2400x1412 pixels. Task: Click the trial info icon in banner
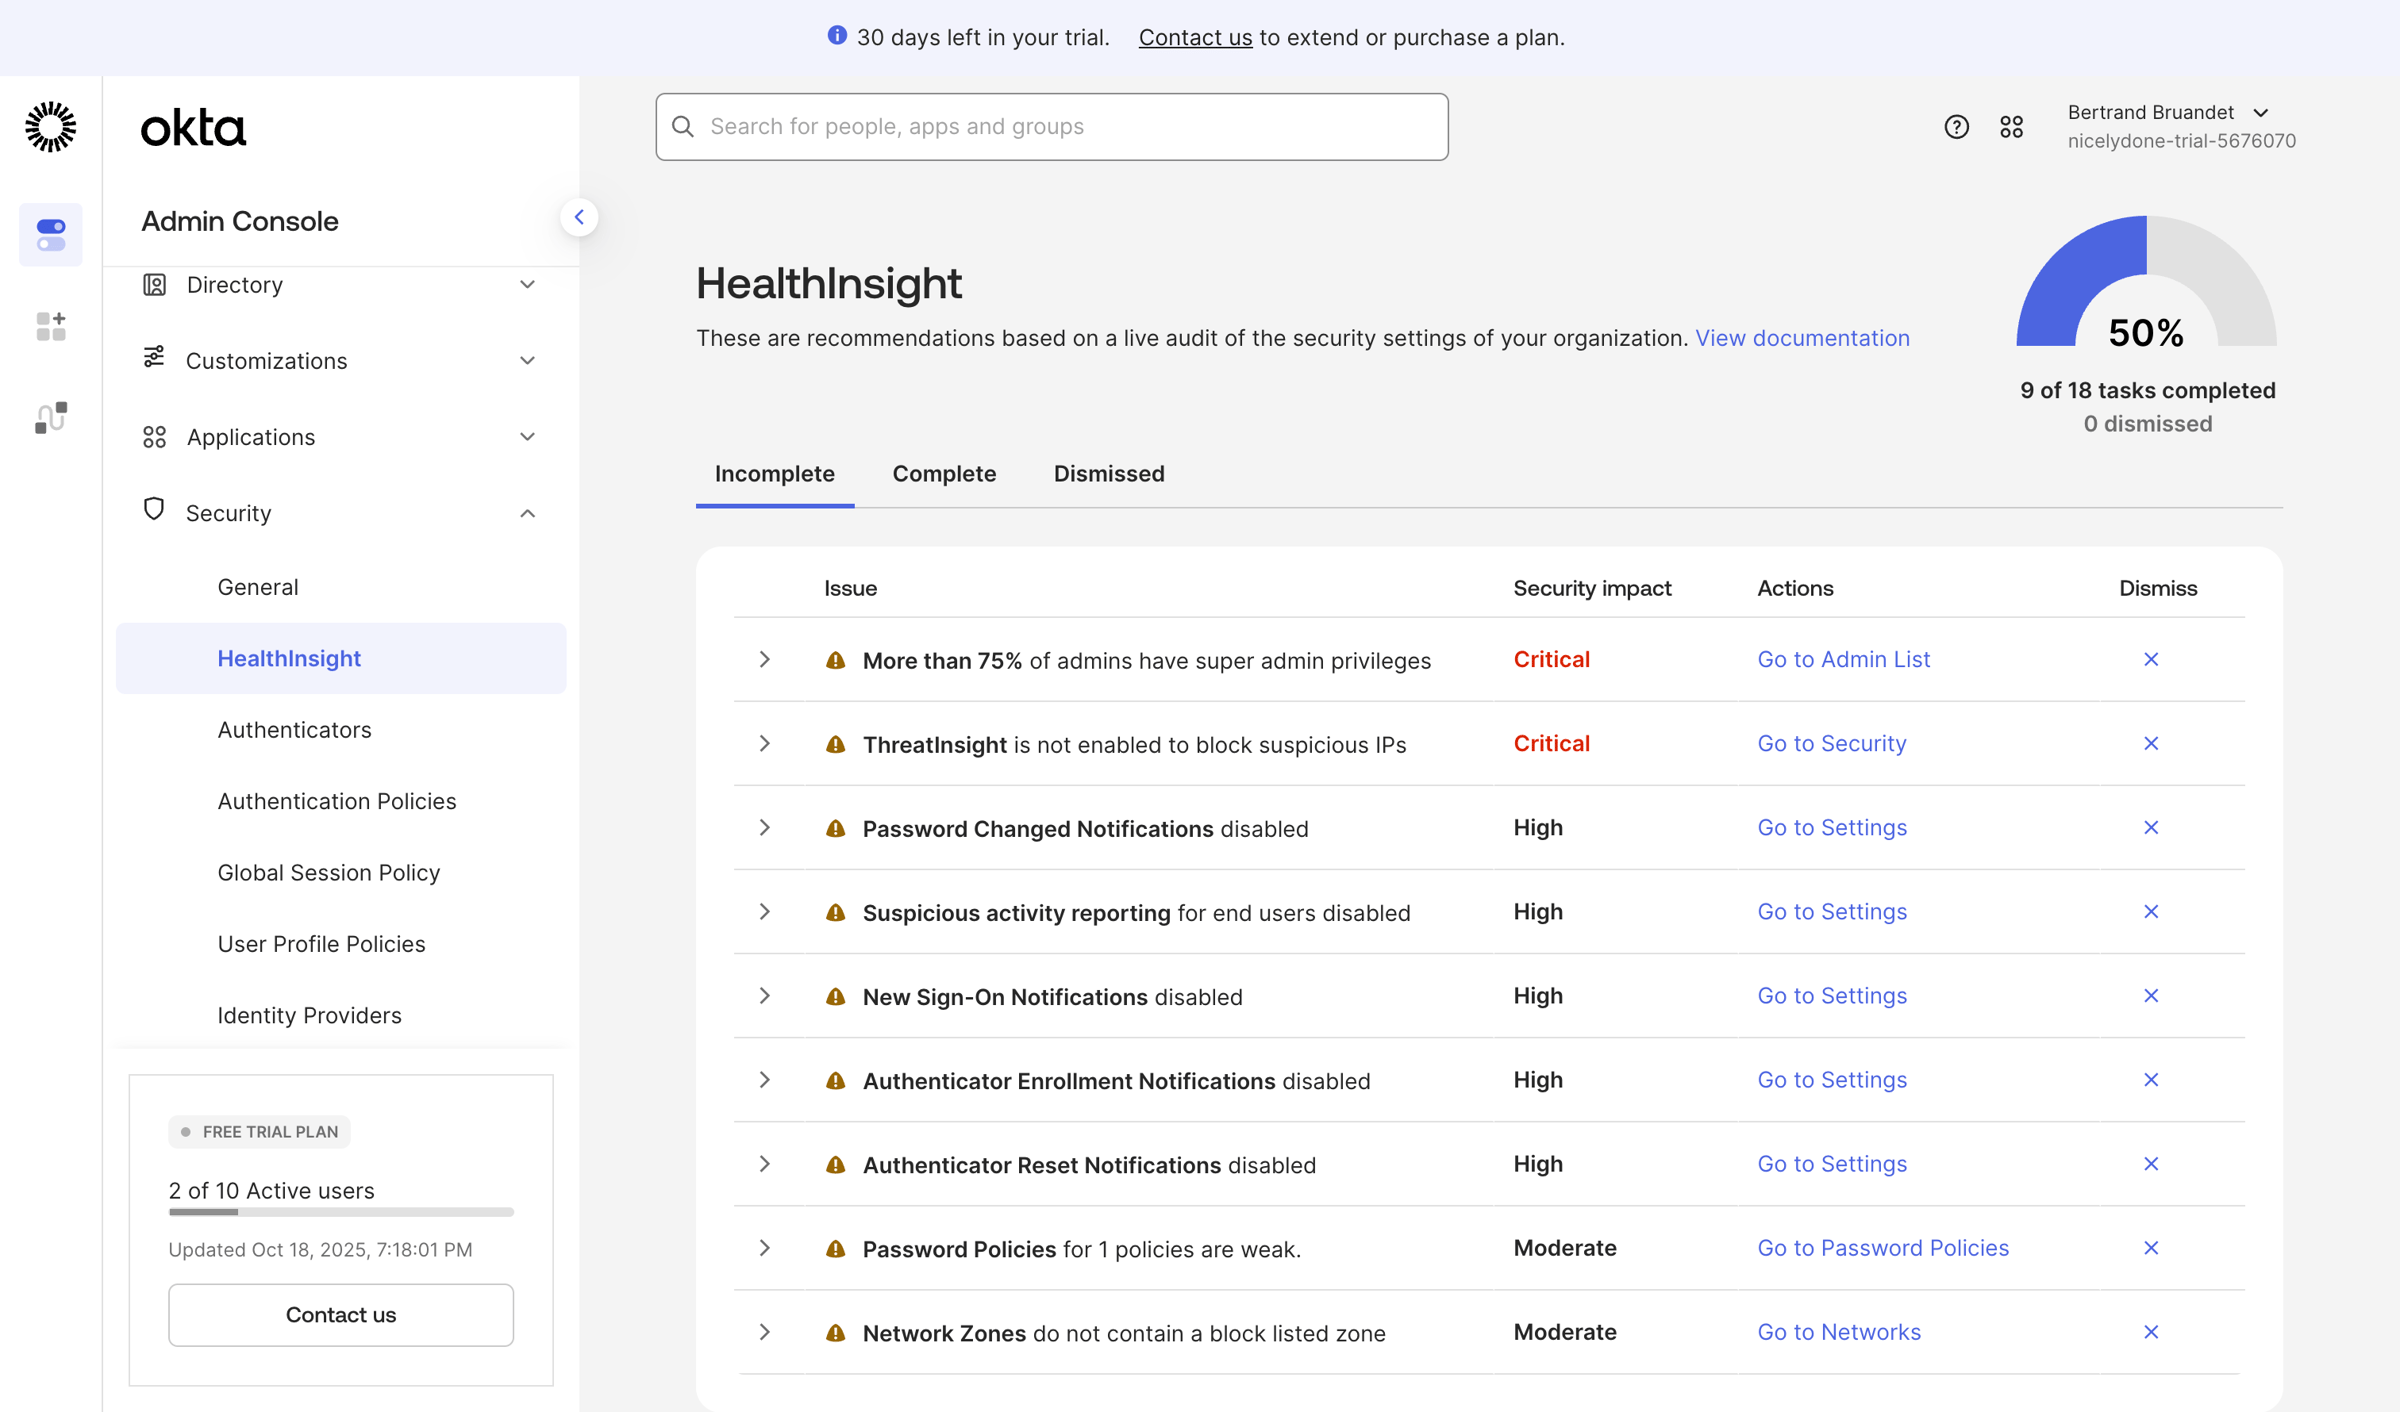837,36
